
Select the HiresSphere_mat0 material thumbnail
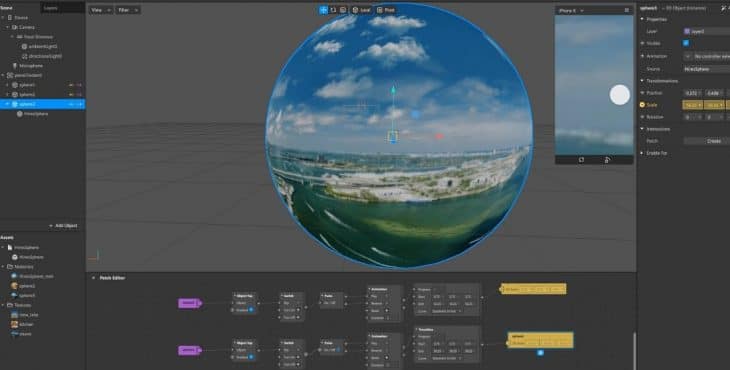[x=14, y=276]
